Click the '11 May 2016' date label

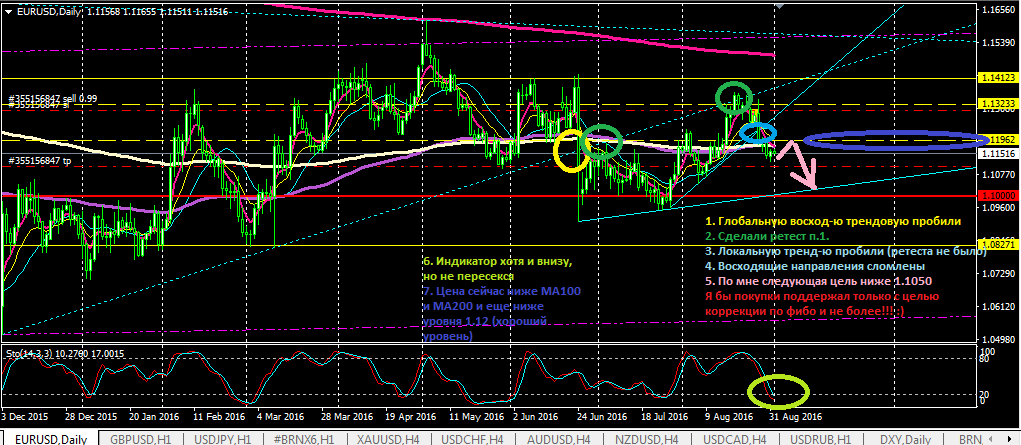coord(477,416)
